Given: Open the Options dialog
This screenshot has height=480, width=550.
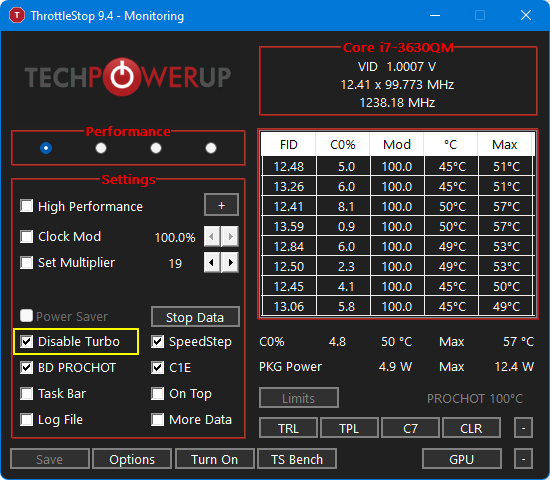Looking at the screenshot, I should pyautogui.click(x=132, y=459).
